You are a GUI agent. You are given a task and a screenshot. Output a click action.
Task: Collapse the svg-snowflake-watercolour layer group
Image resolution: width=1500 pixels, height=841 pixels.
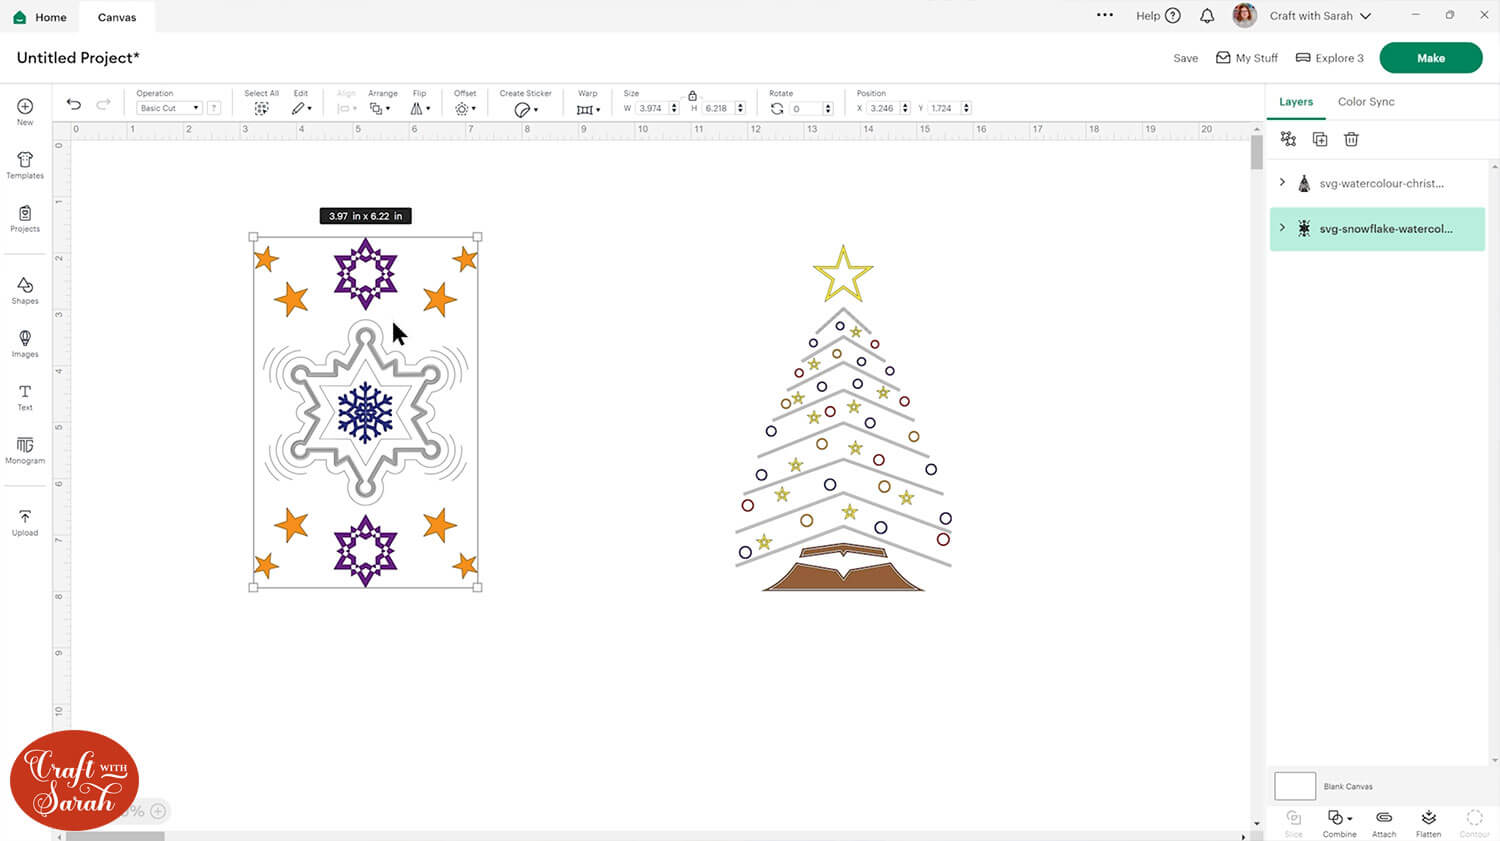click(1282, 228)
